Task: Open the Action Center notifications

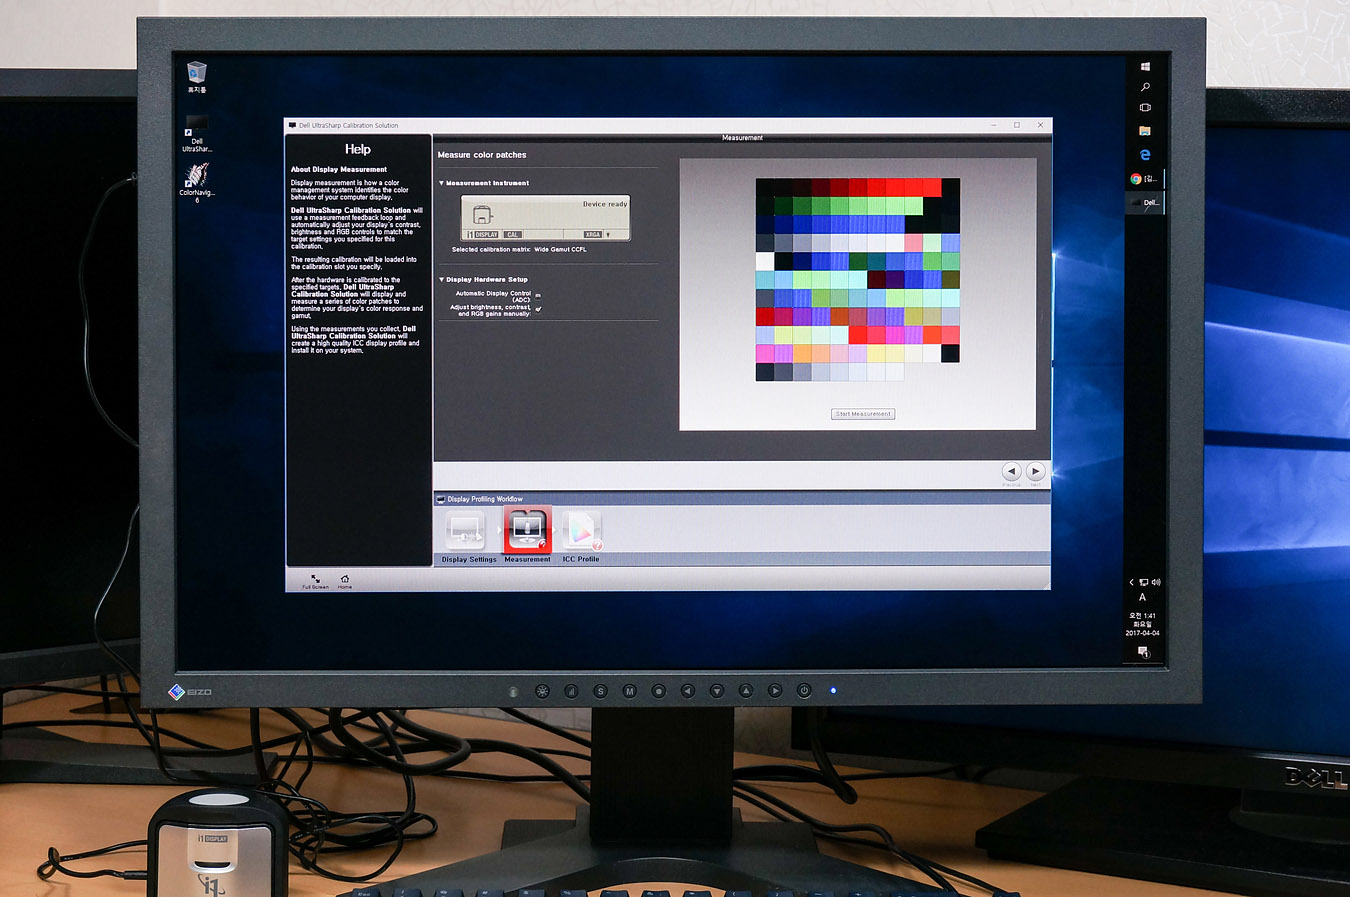Action: [x=1143, y=652]
